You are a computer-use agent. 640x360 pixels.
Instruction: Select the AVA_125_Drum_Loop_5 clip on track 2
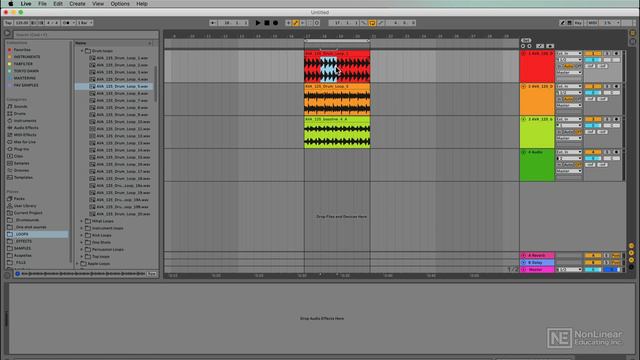(337, 99)
